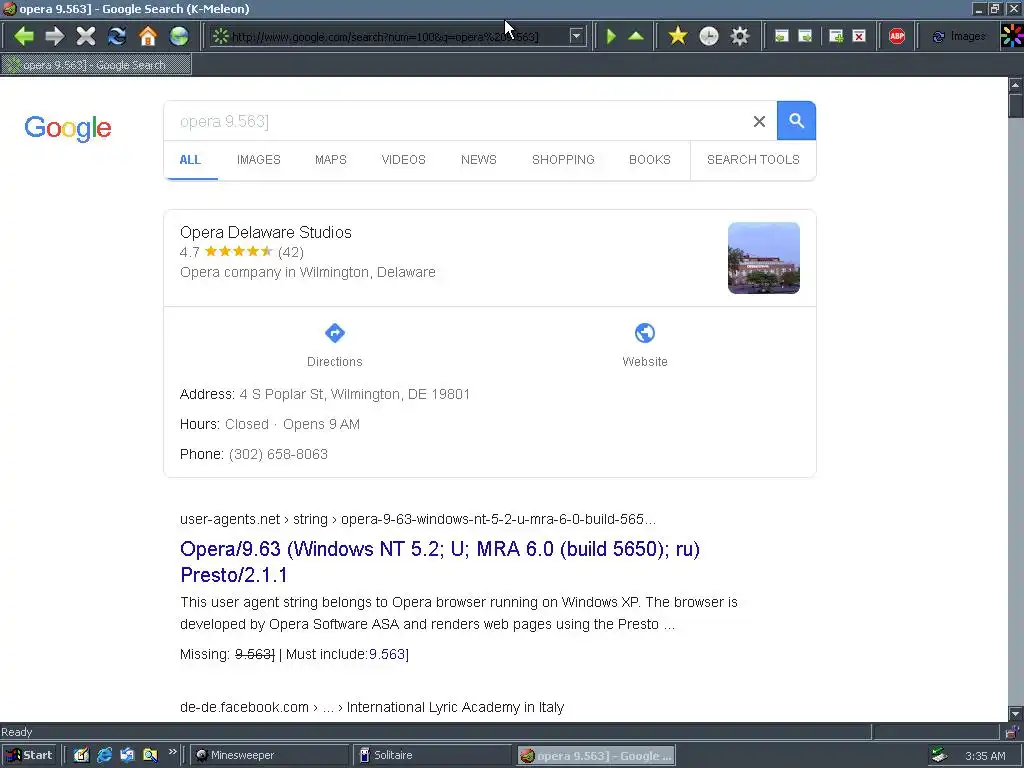Close current tab with the red X window icon
Screen dimensions: 1024x768
point(859,36)
